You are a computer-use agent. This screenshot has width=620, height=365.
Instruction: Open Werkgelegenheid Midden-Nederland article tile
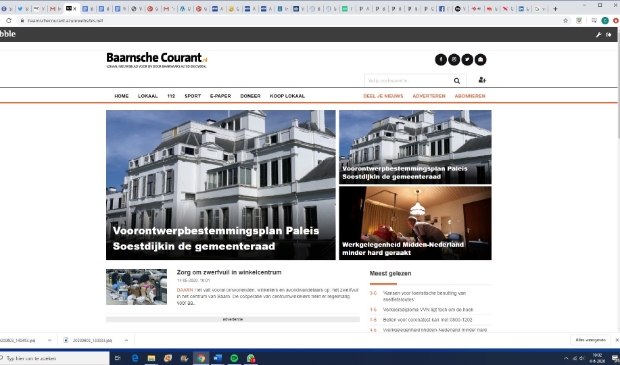tap(415, 223)
